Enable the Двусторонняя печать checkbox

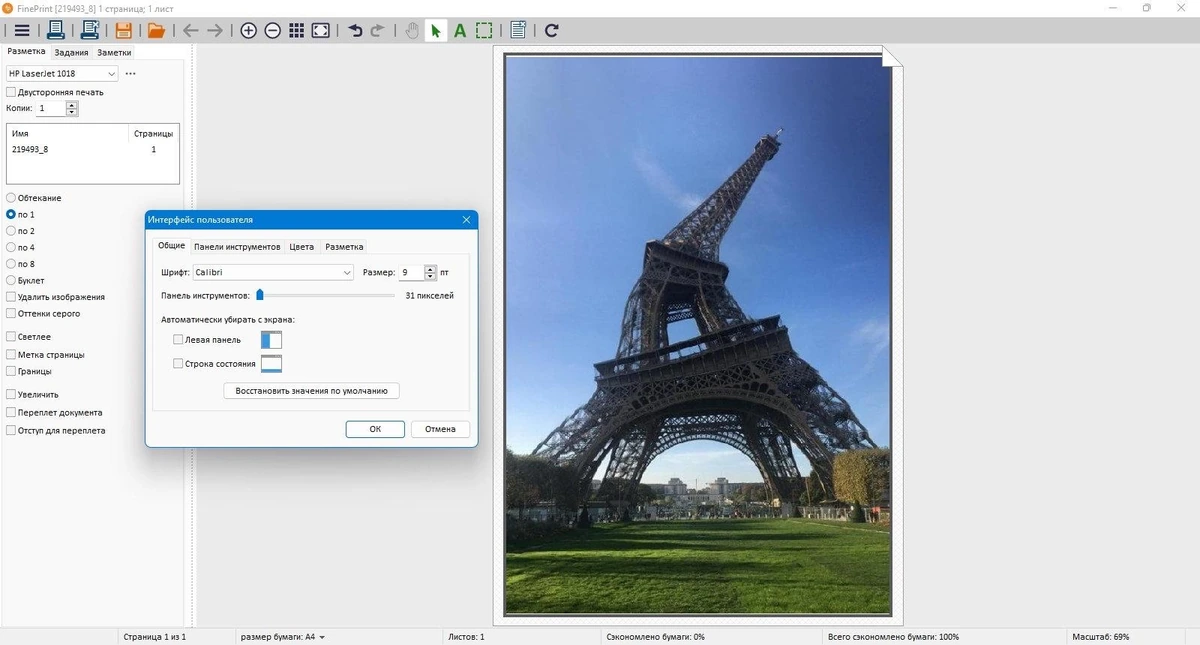point(11,92)
